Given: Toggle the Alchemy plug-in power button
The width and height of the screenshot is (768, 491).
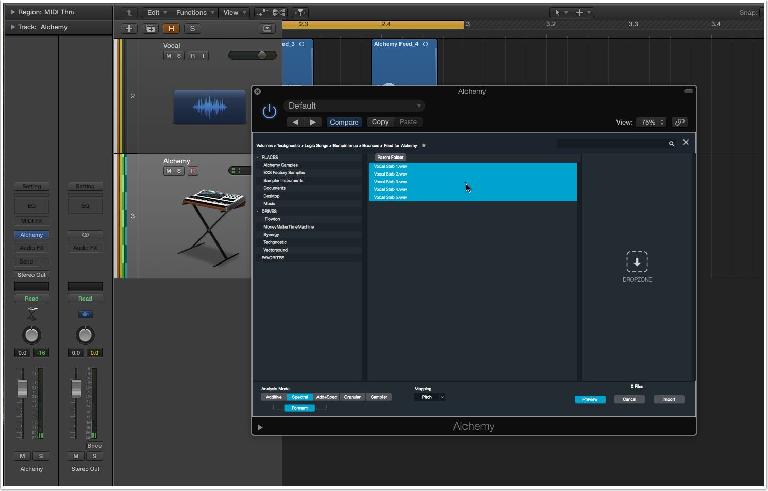Looking at the screenshot, I should pos(269,112).
